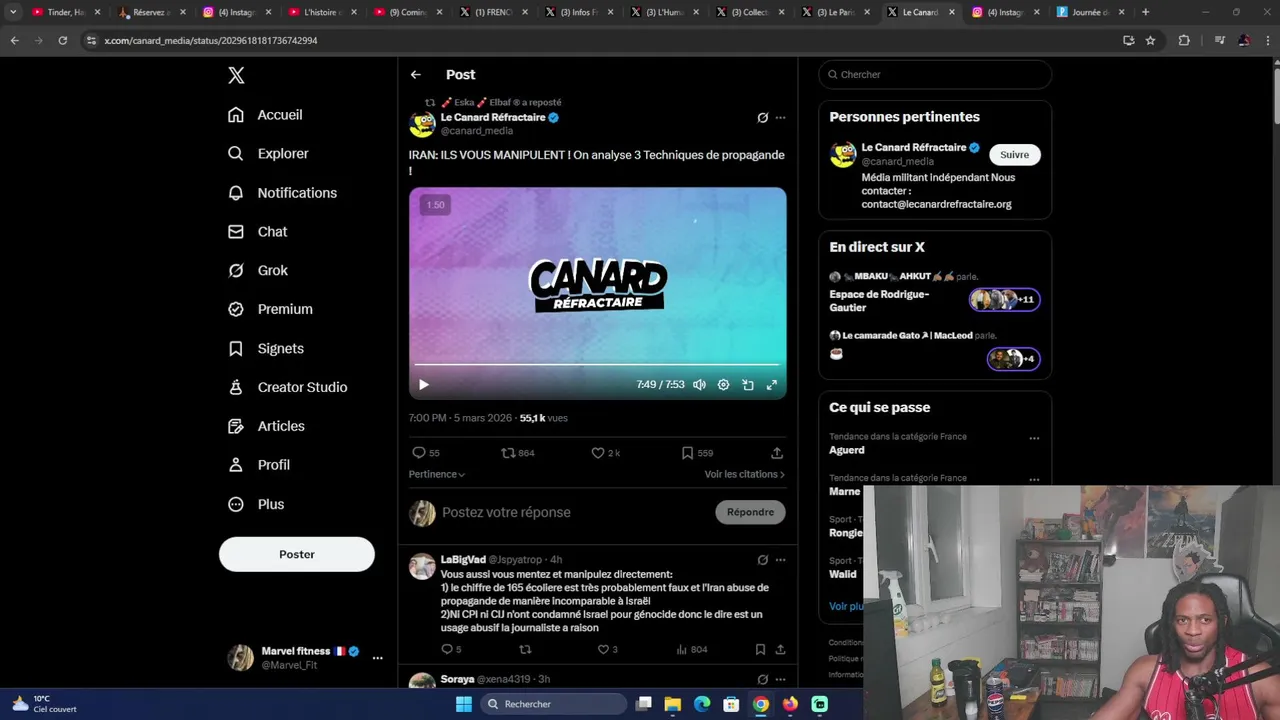Expand the Plus menu
The height and width of the screenshot is (720, 1280).
pos(256,504)
